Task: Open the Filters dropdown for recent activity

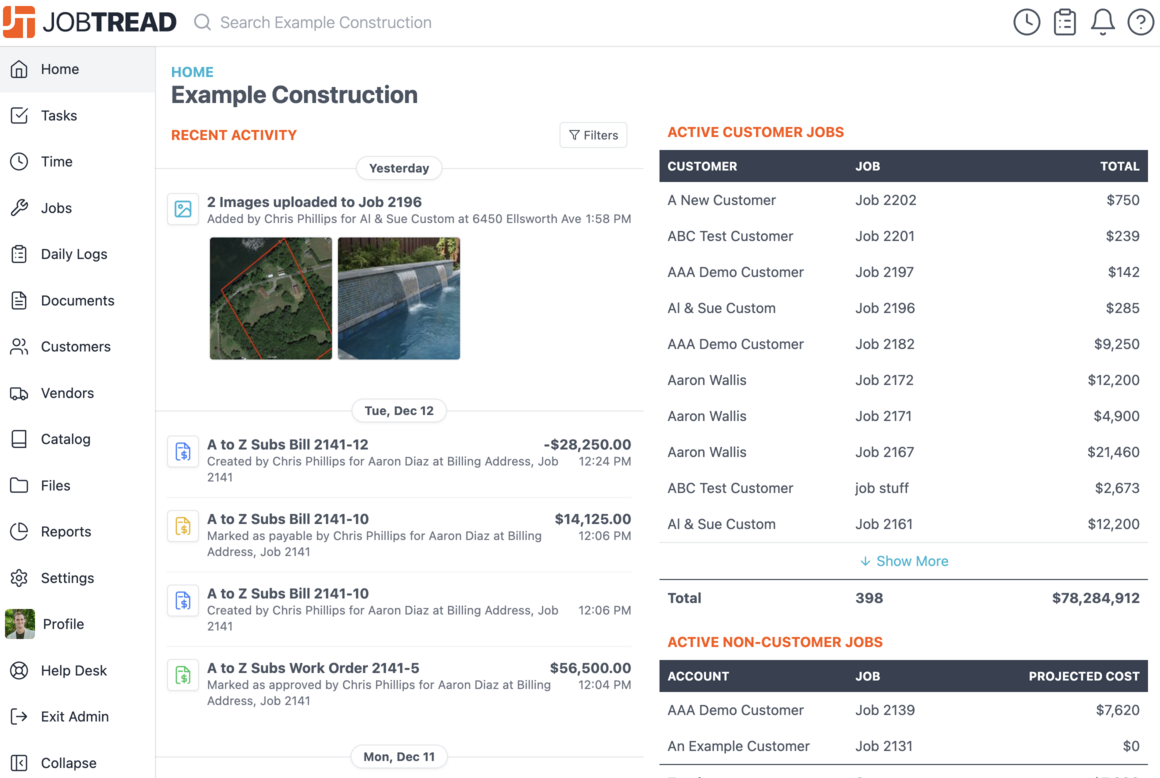Action: click(593, 135)
